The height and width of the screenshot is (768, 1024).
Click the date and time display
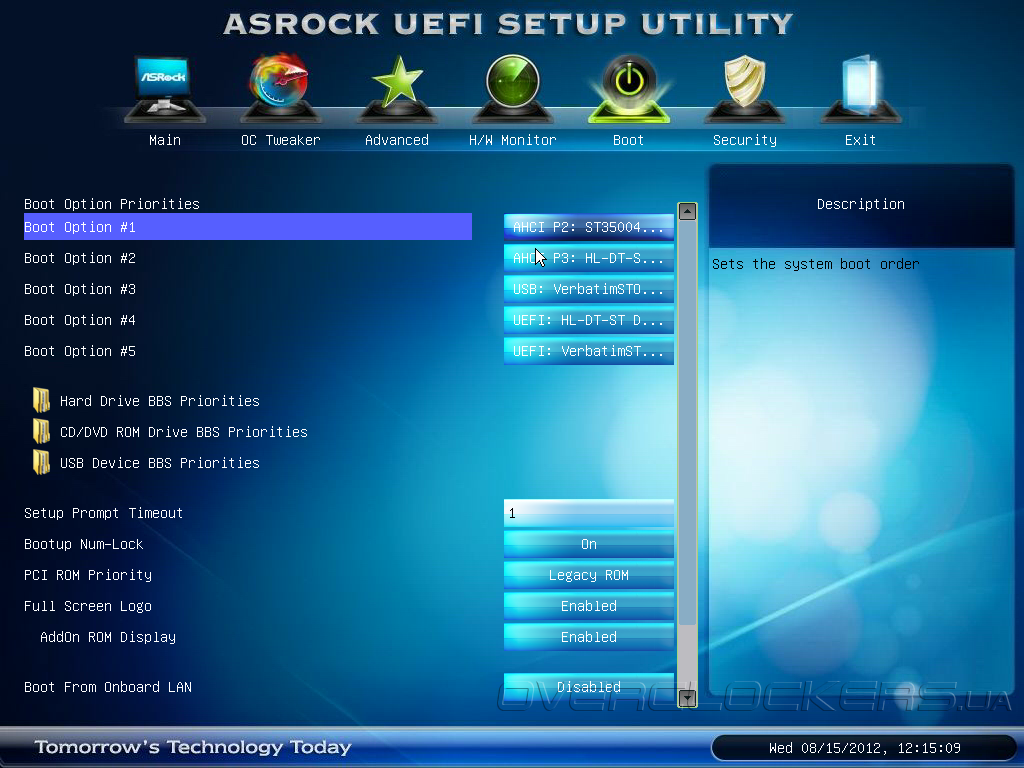(x=864, y=748)
